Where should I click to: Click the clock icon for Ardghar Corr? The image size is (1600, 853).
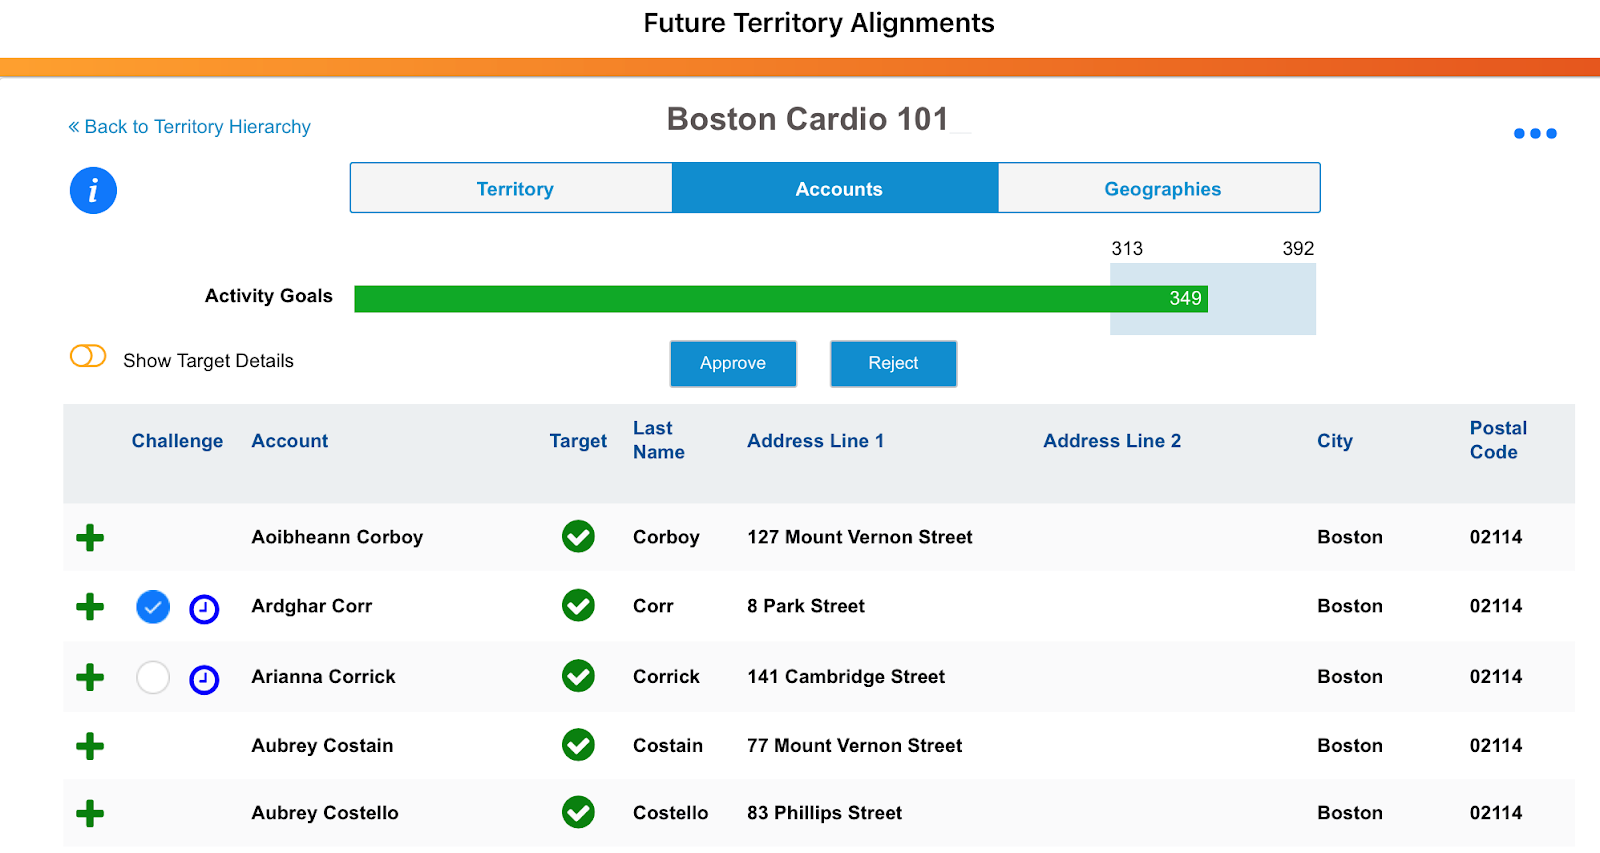tap(204, 608)
